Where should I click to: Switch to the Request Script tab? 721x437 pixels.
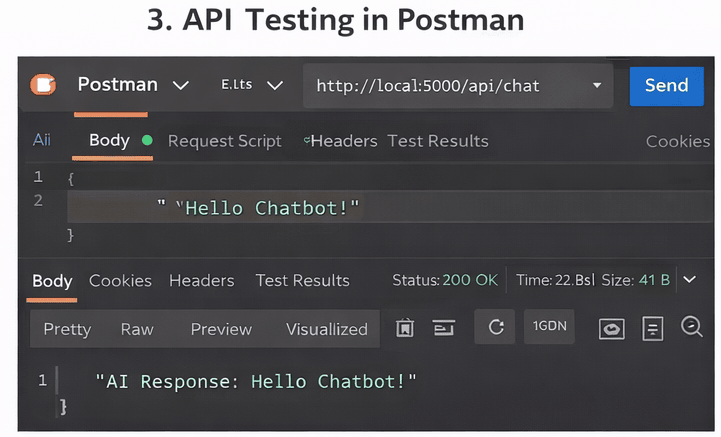coord(224,141)
